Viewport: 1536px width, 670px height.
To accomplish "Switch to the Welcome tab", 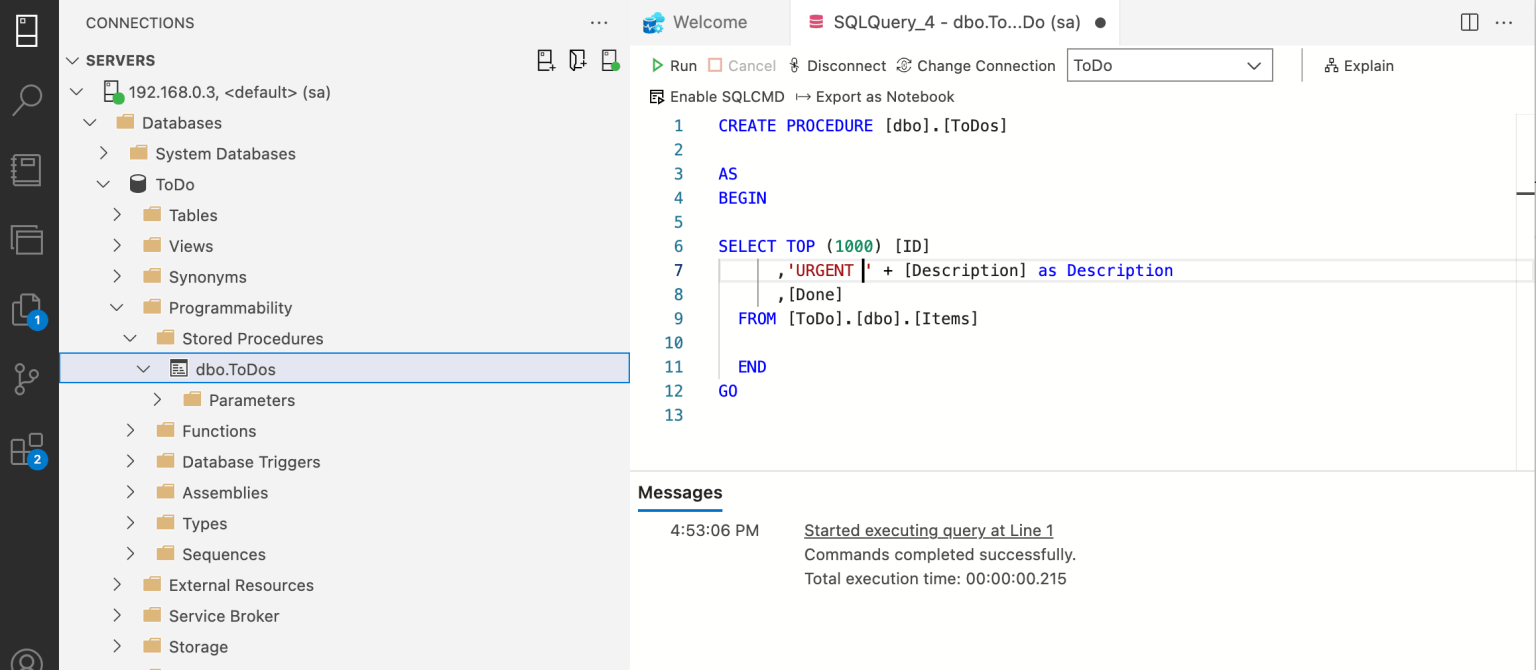I will tap(709, 22).
